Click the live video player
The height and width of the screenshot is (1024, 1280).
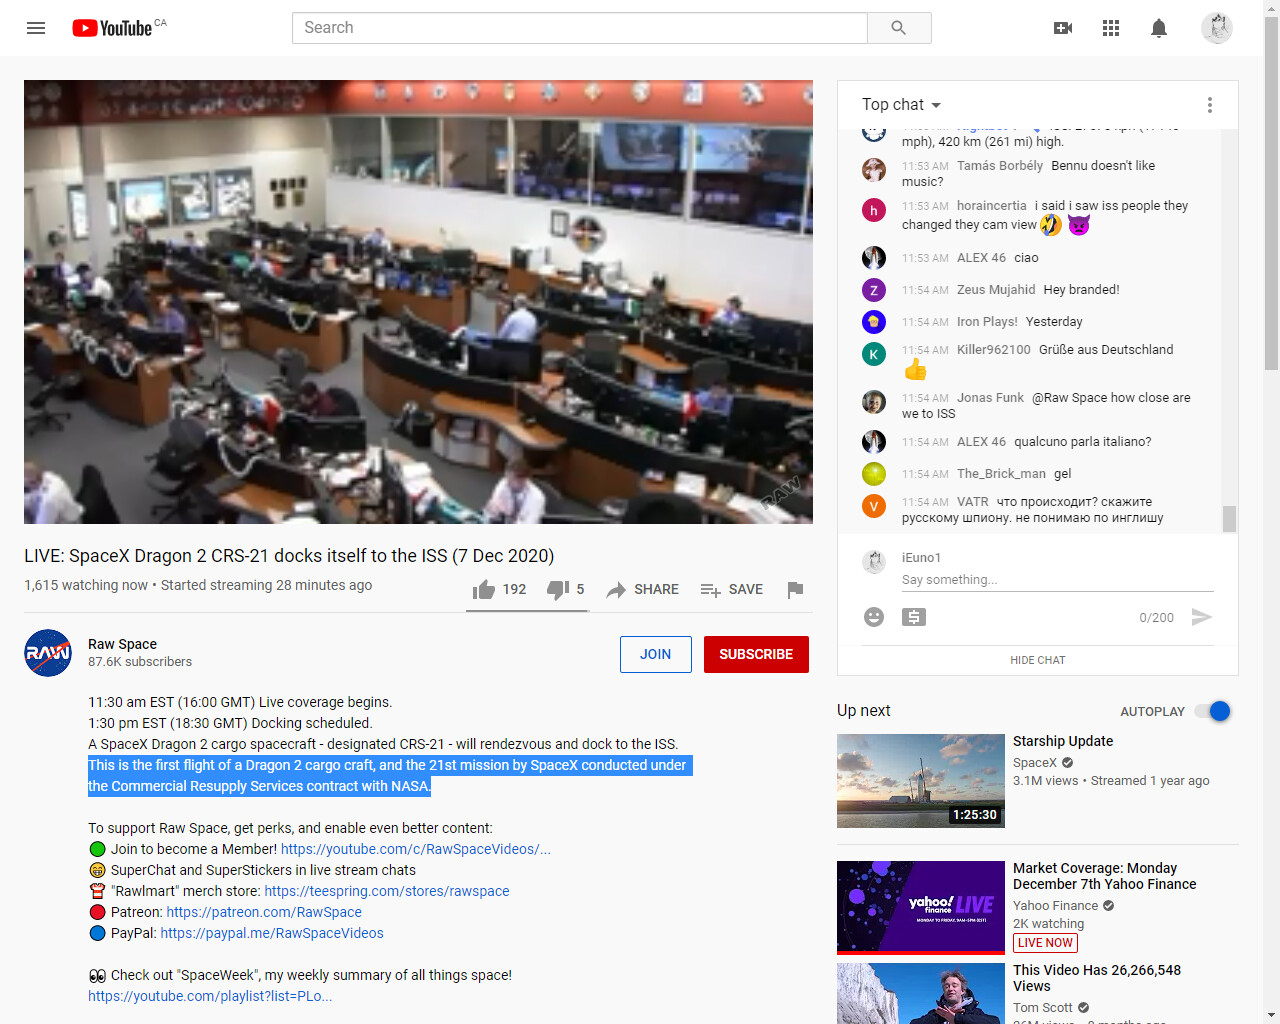click(x=418, y=302)
